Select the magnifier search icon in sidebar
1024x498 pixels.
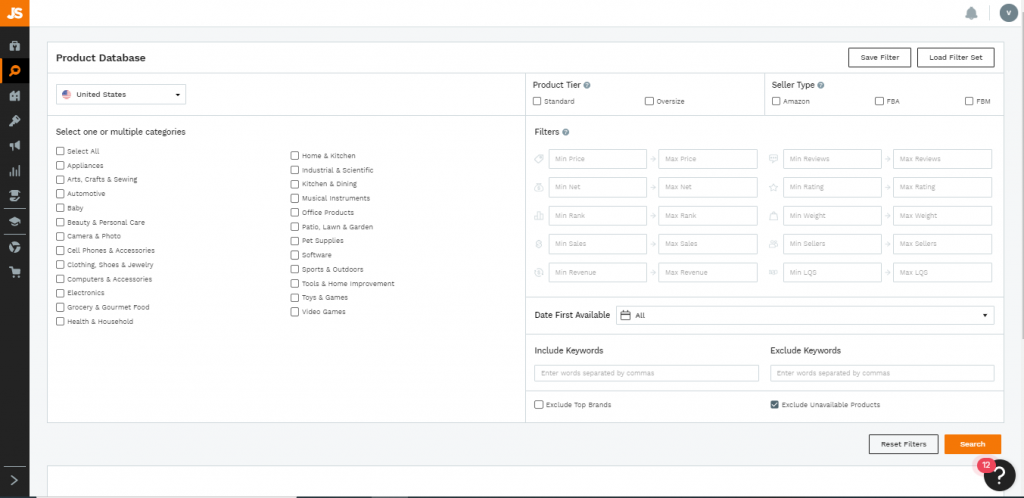click(14, 70)
